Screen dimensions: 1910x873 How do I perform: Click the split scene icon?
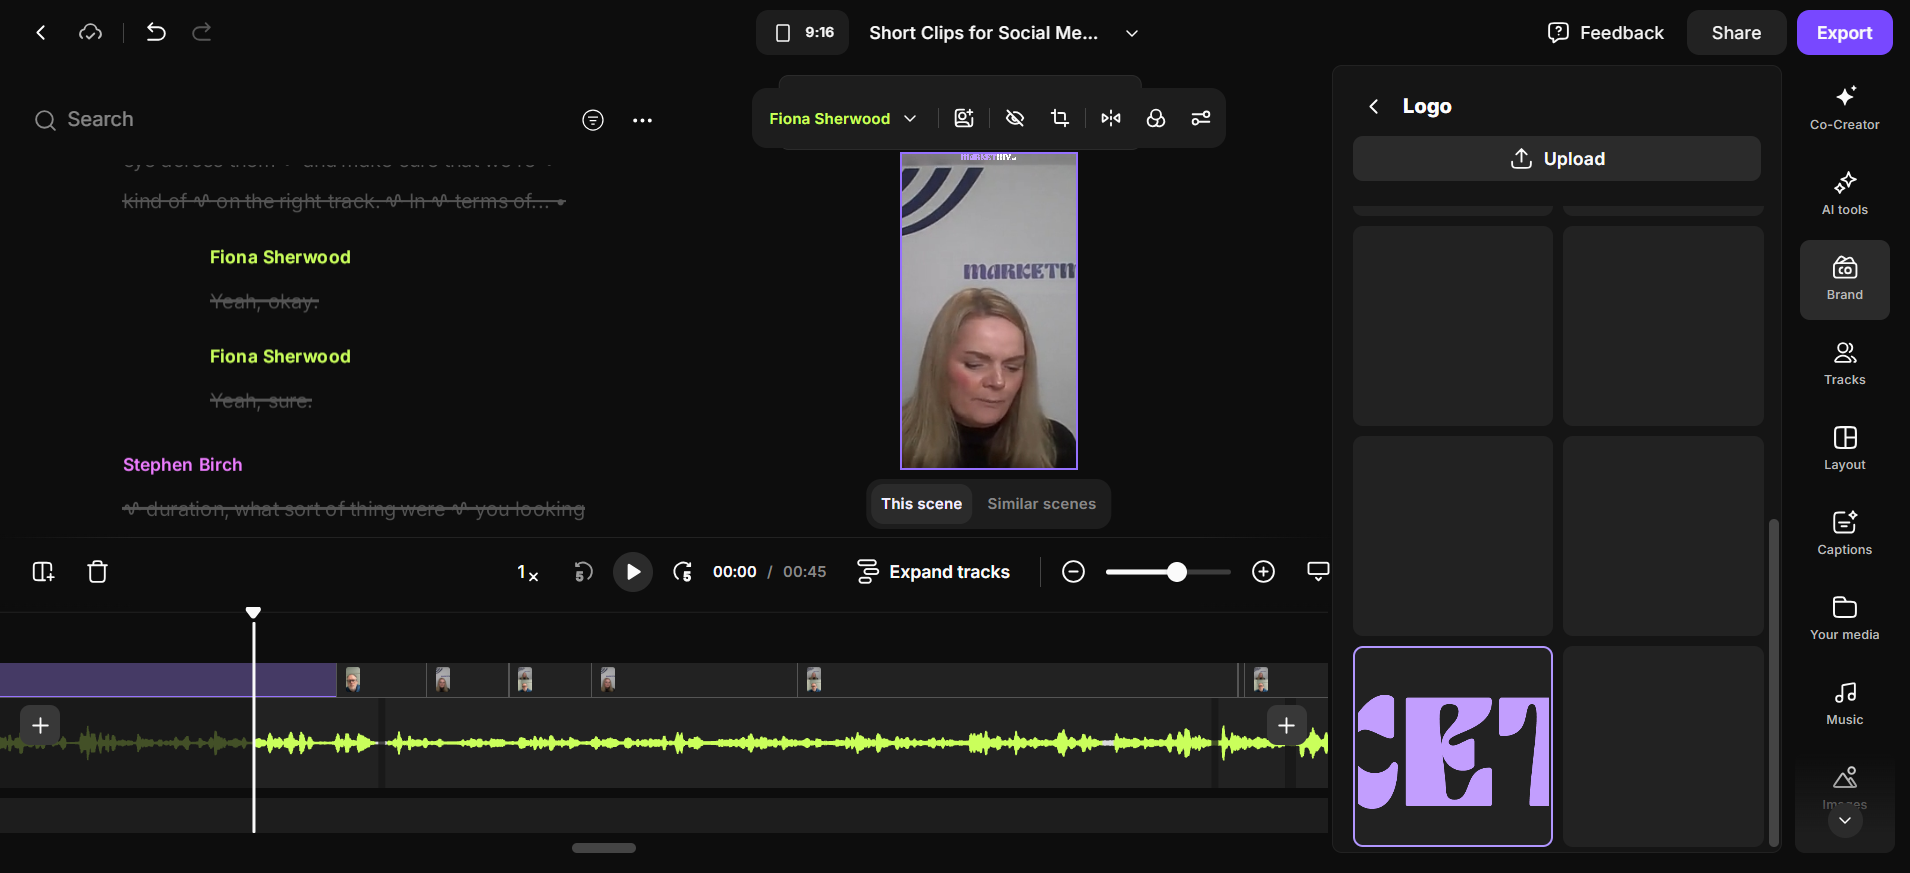coord(43,571)
